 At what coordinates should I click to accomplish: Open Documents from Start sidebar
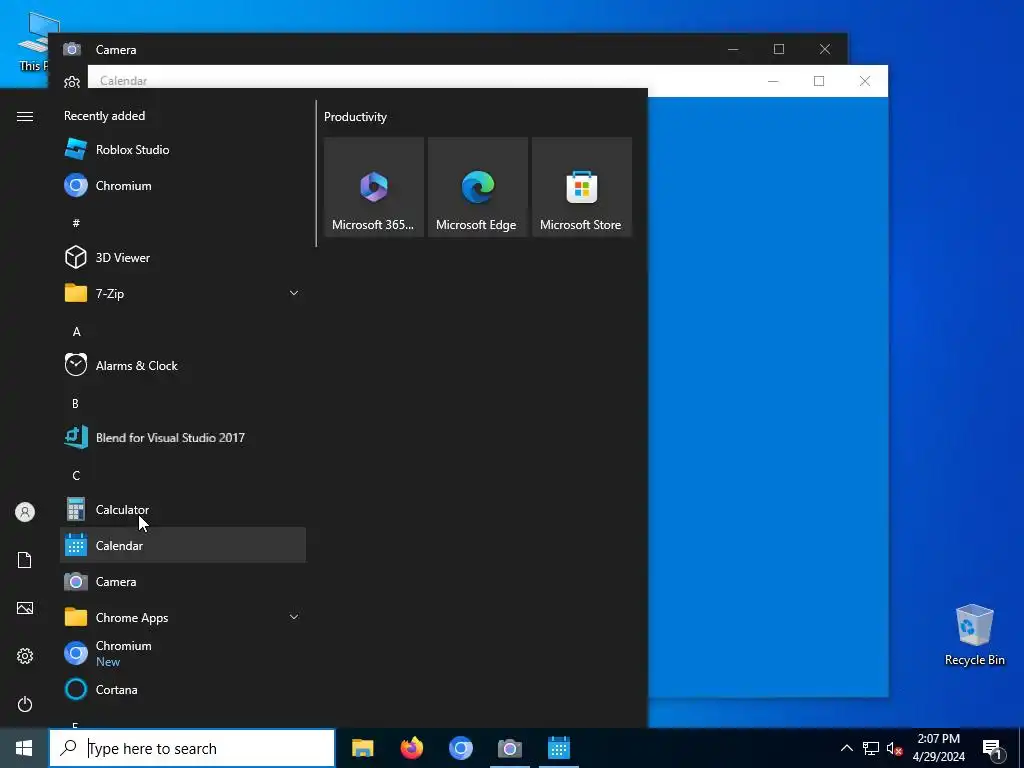(25, 560)
